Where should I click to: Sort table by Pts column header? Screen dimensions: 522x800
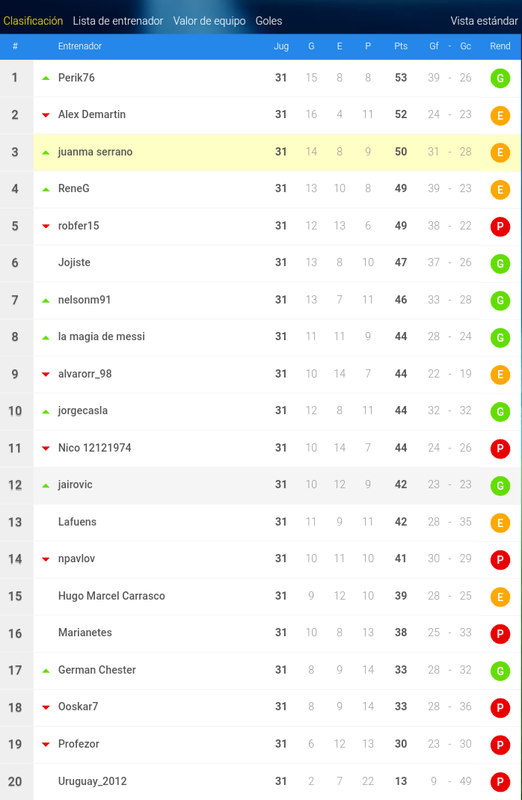click(x=401, y=46)
